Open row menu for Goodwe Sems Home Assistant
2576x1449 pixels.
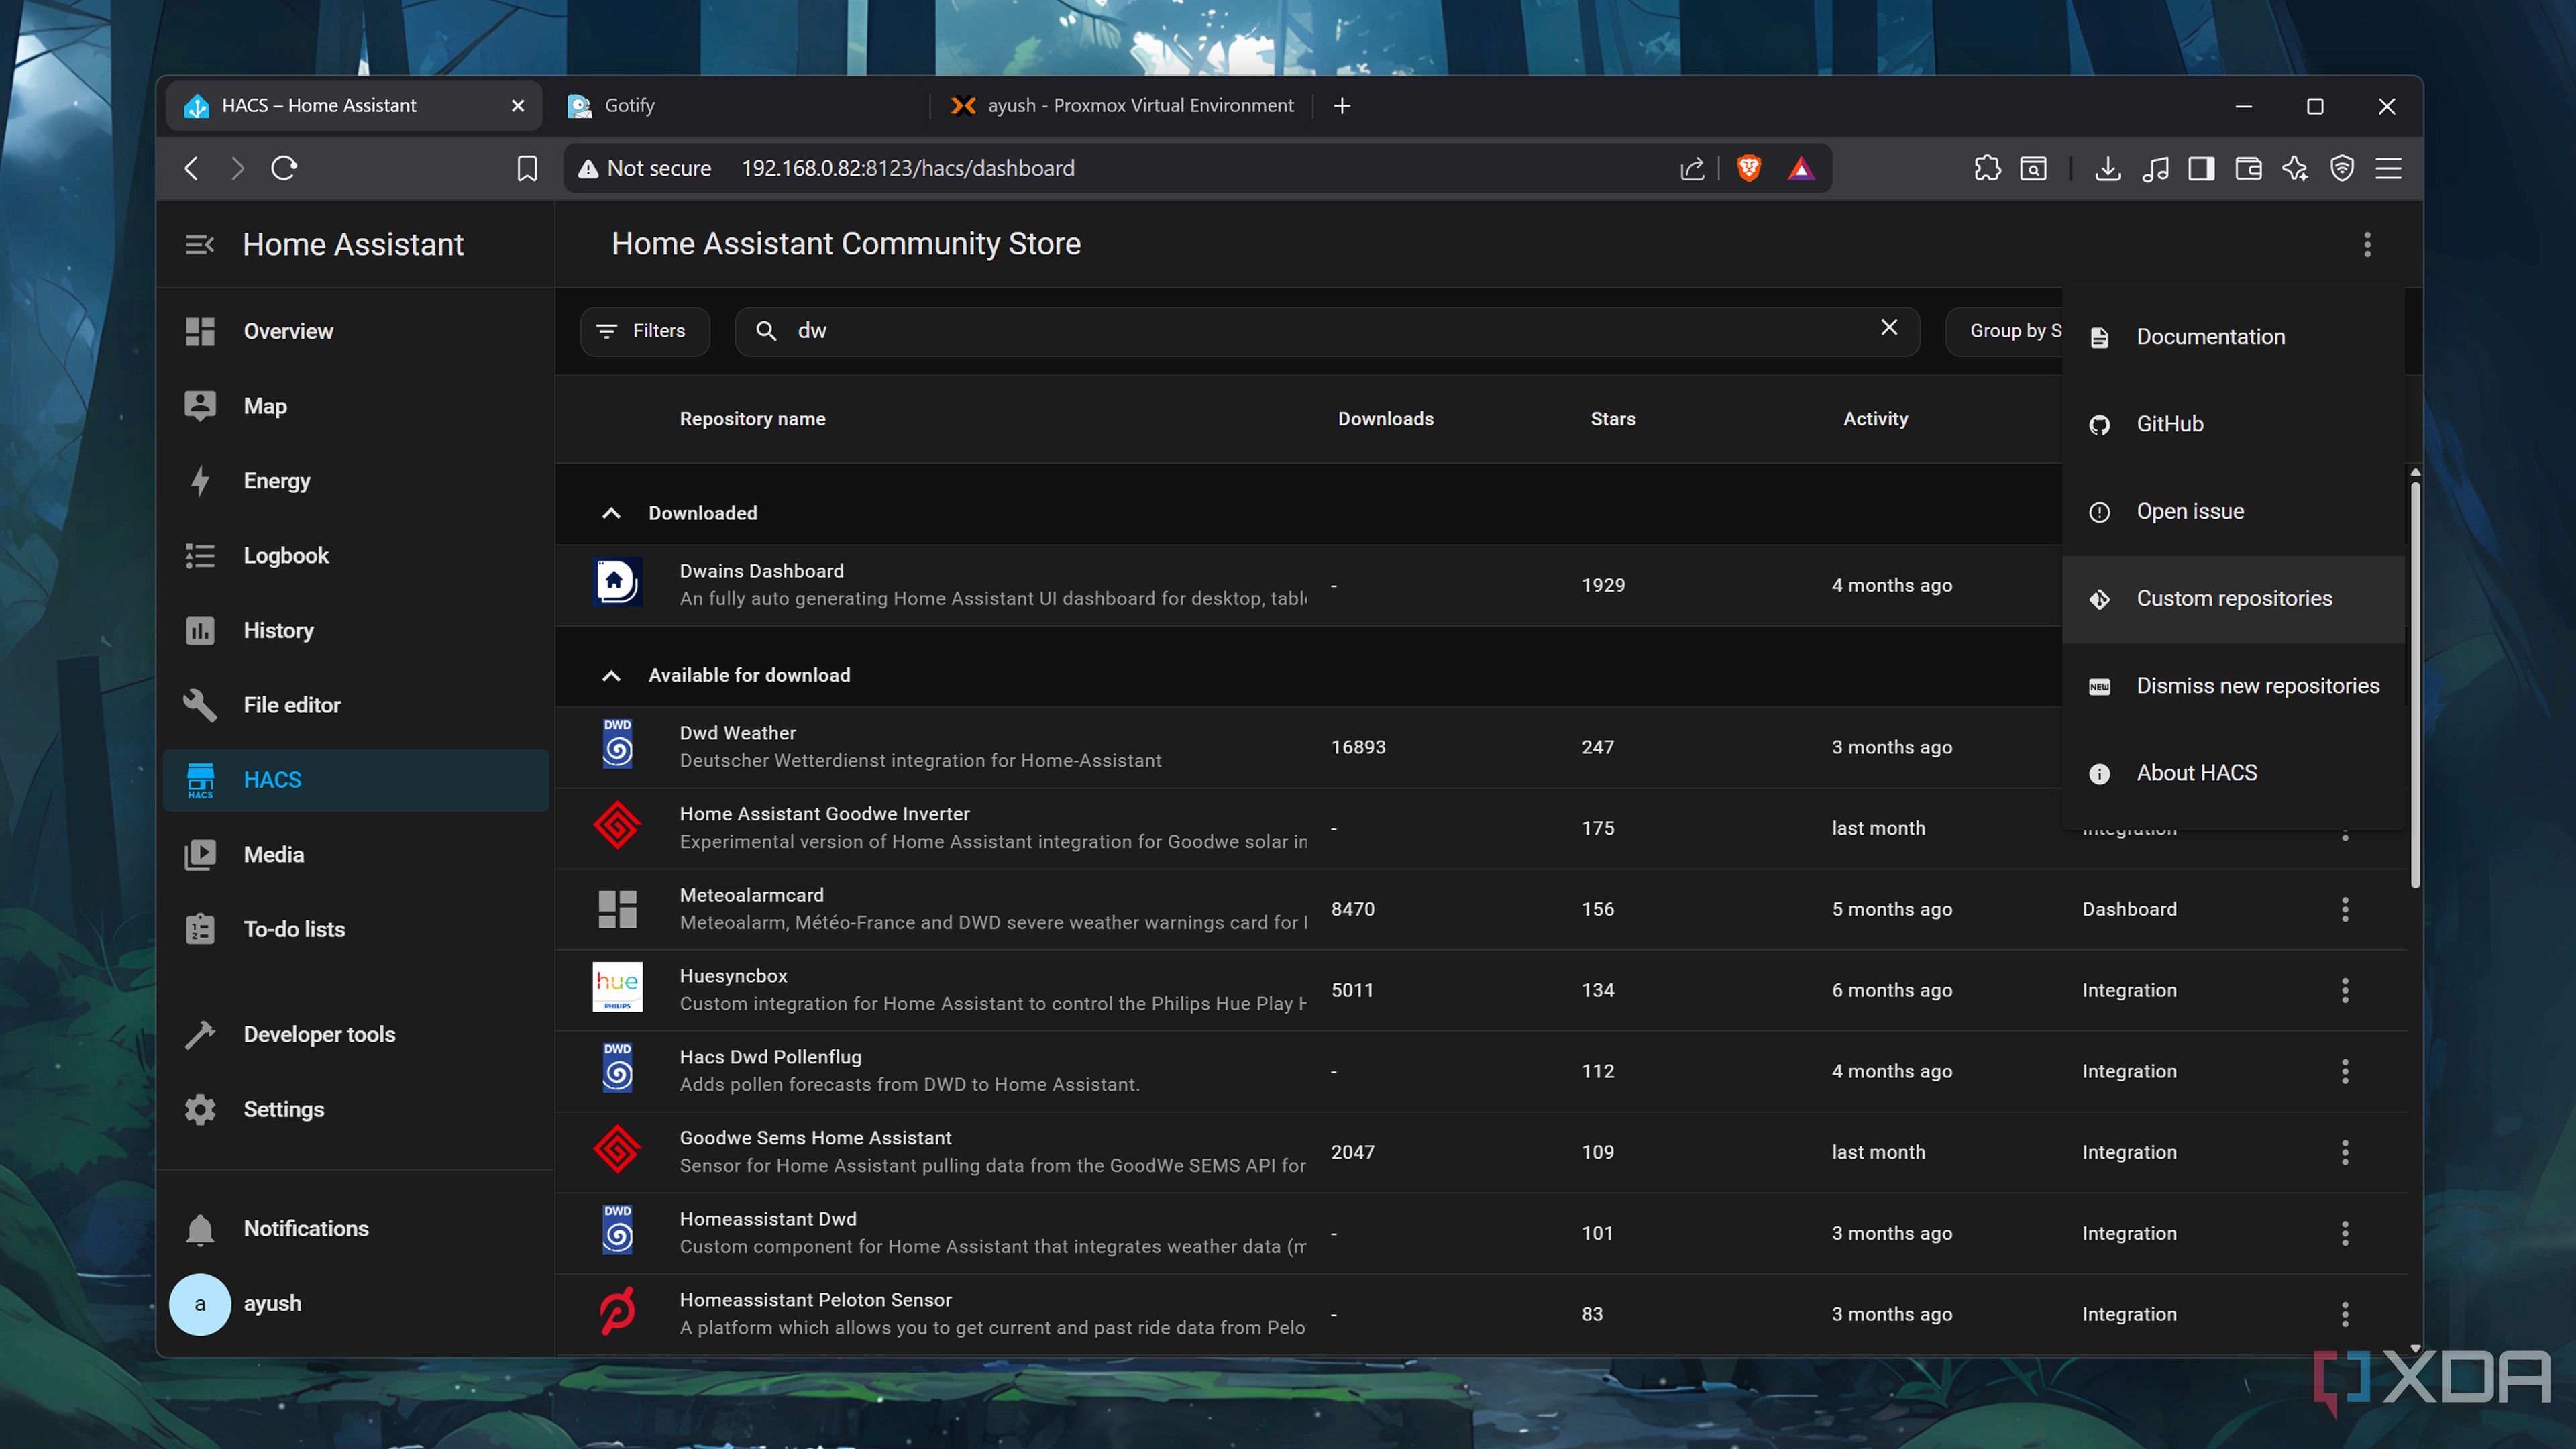click(2345, 1152)
